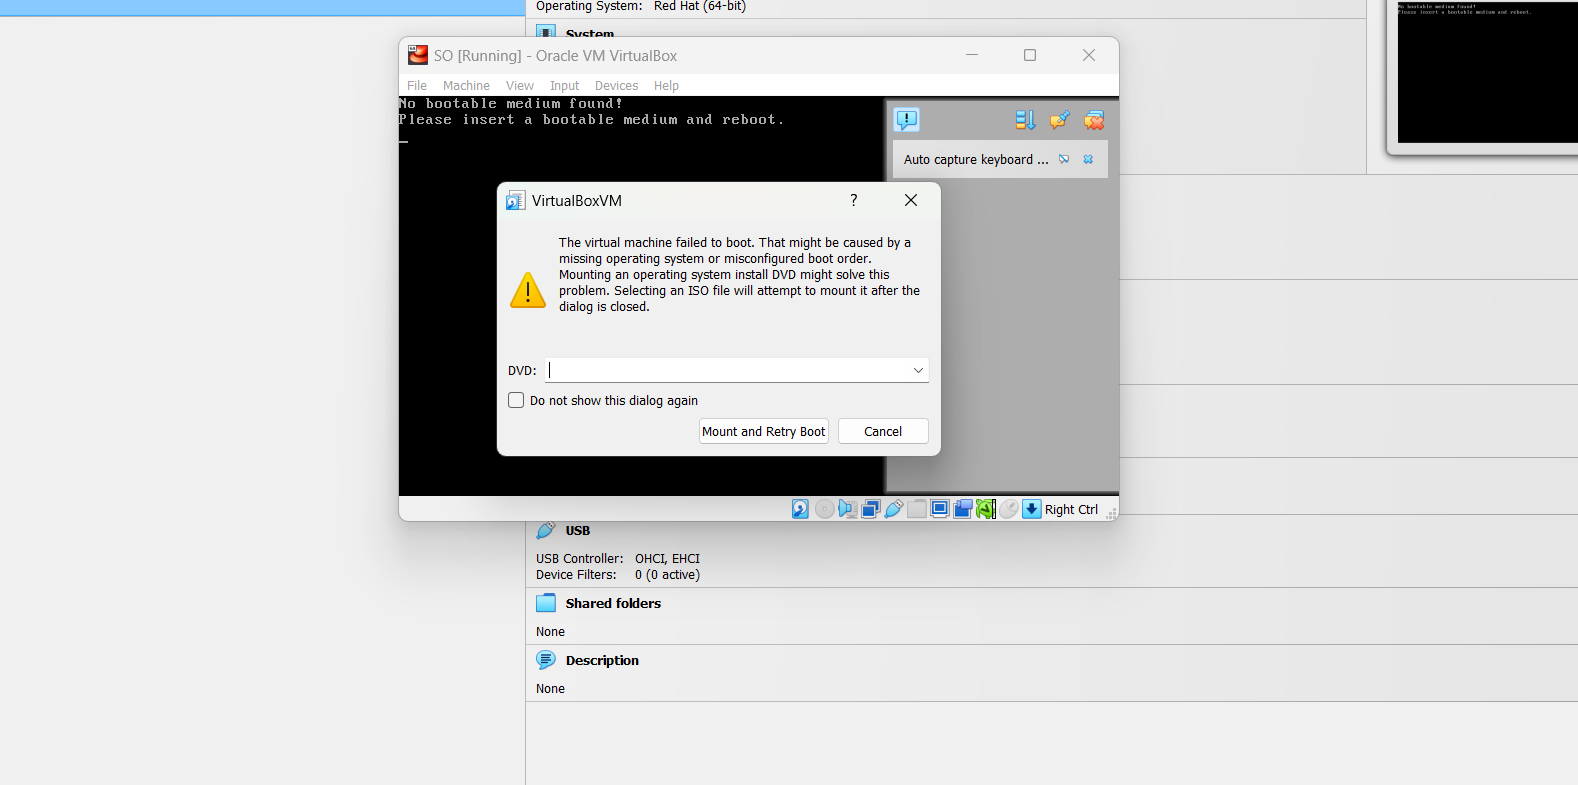Click the delete all notifications icon
Image resolution: width=1578 pixels, height=785 pixels.
1094,120
